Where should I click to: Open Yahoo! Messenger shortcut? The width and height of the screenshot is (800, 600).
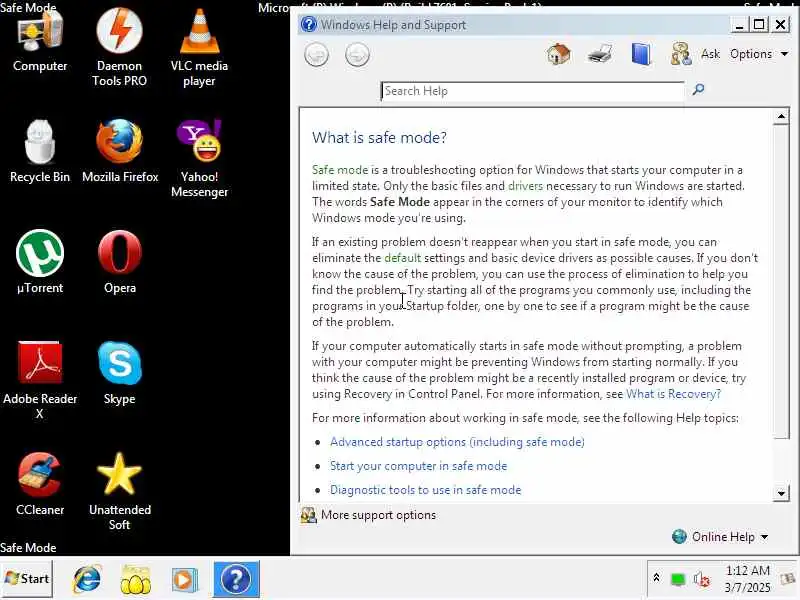(x=199, y=158)
